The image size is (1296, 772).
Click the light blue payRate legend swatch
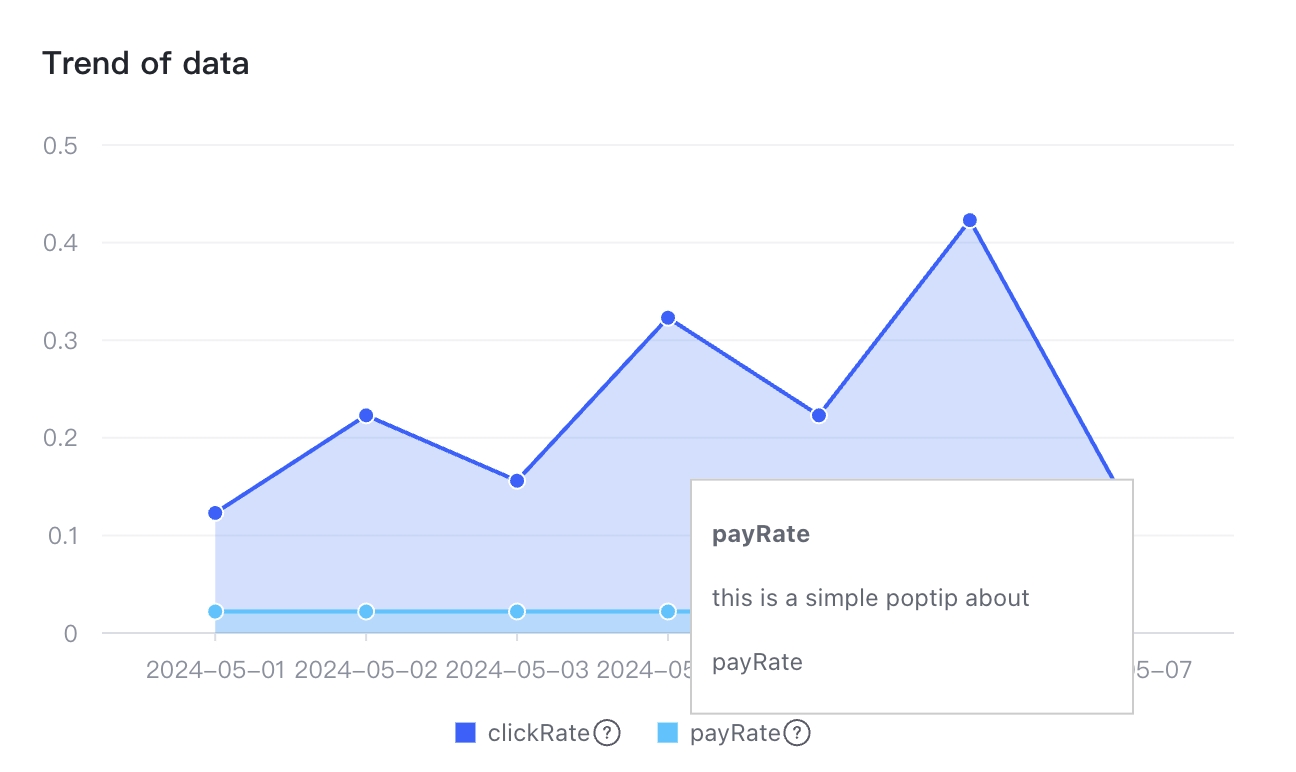(667, 734)
